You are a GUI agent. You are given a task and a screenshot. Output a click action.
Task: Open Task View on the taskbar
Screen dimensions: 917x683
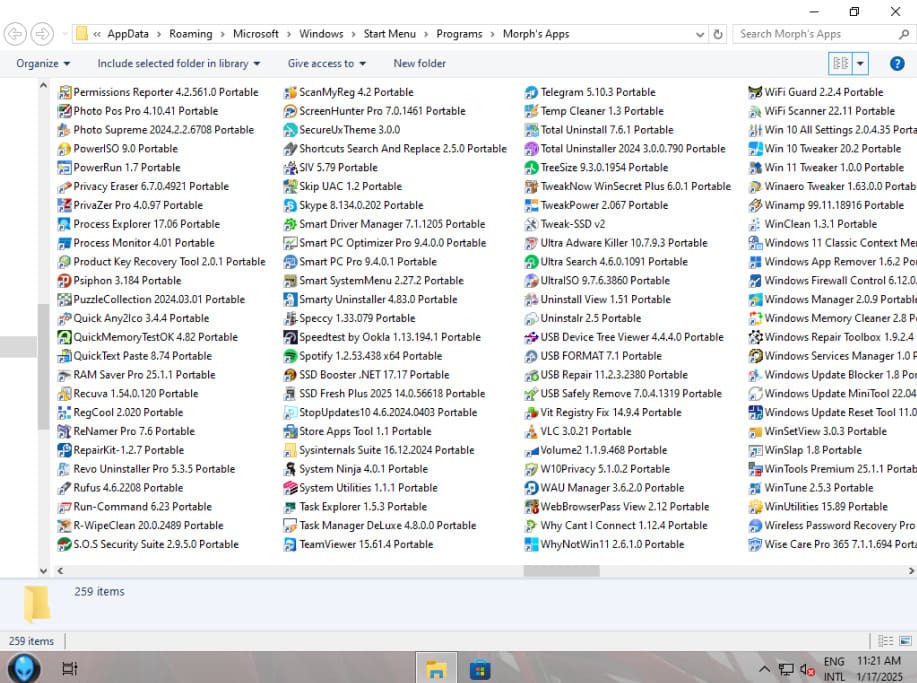pyautogui.click(x=70, y=668)
